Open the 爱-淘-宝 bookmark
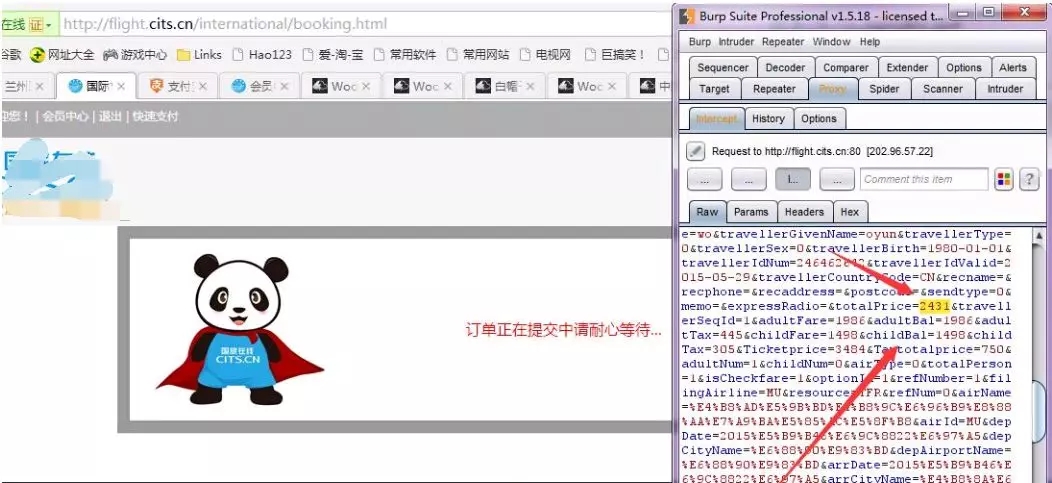Viewport: 1052px width, 483px height. coord(333,54)
